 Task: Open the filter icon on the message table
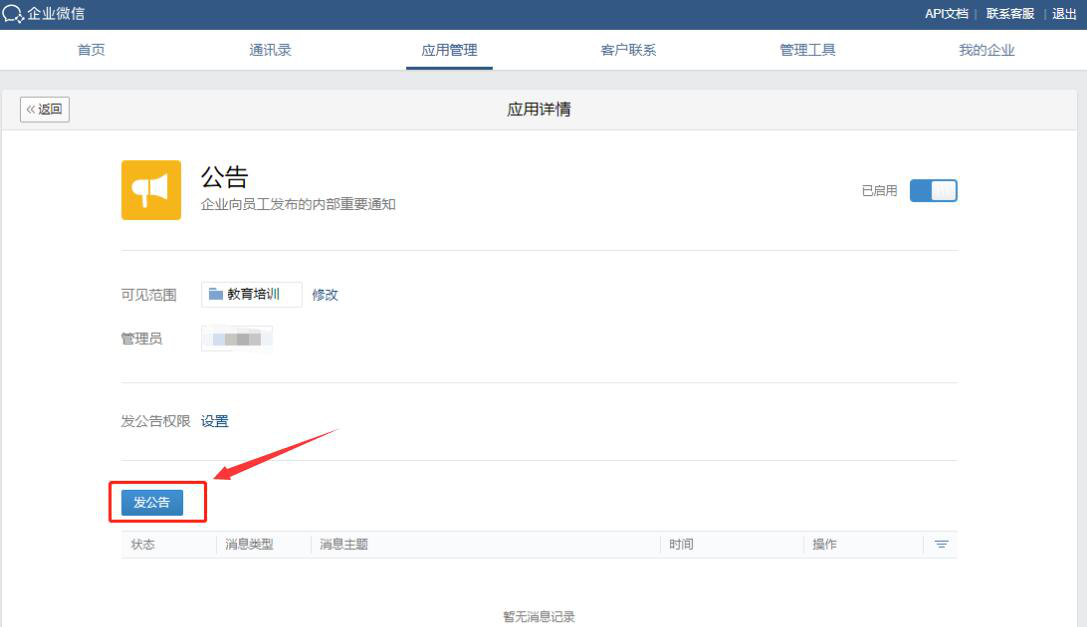[x=940, y=544]
